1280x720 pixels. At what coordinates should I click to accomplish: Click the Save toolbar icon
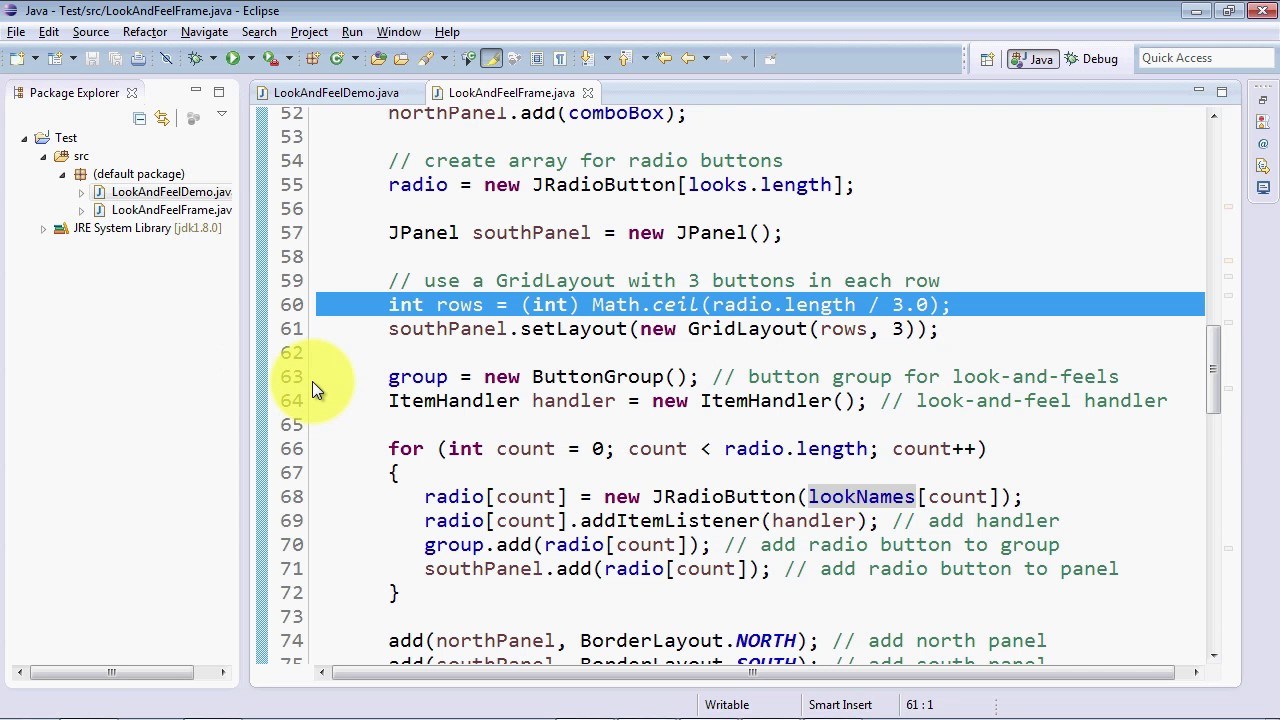coord(92,58)
